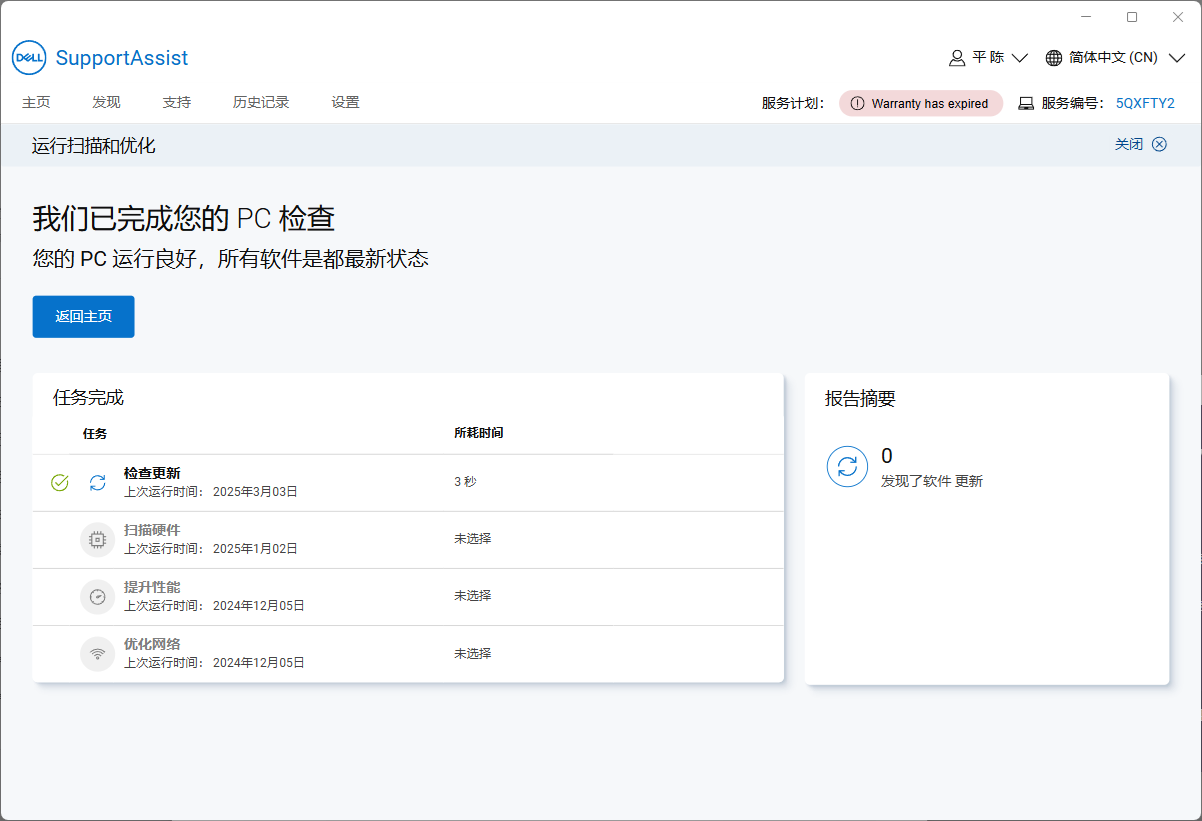This screenshot has width=1202, height=821.
Task: Close the SupportAssist window
Action: coord(1178,17)
